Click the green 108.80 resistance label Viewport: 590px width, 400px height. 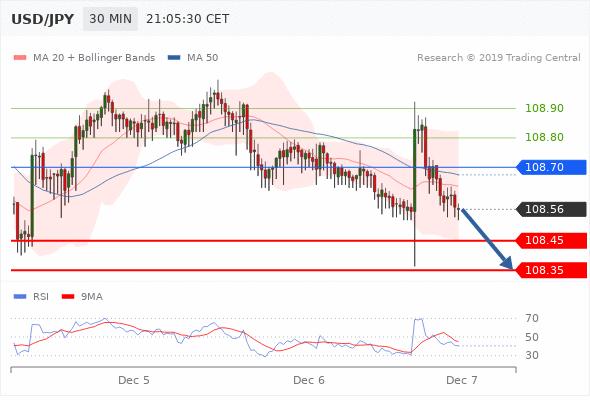tap(544, 137)
